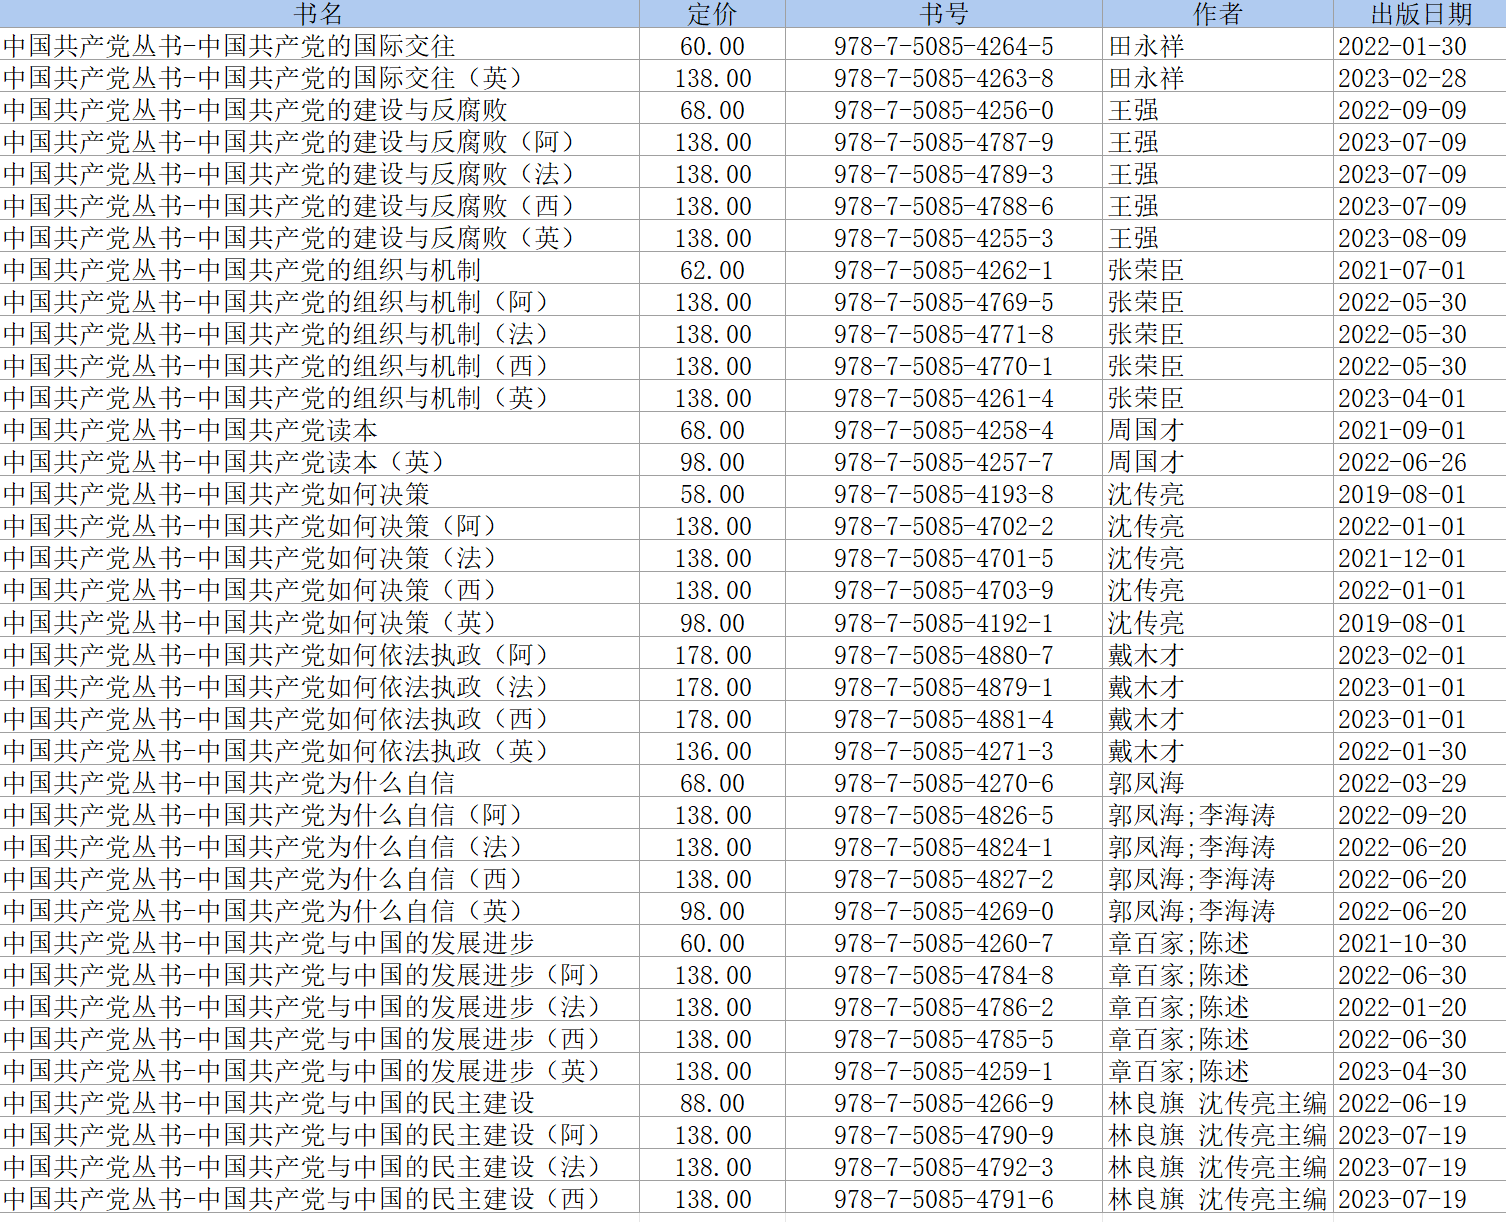Click the 88.00 price cell
This screenshot has width=1506, height=1222.
(712, 1103)
